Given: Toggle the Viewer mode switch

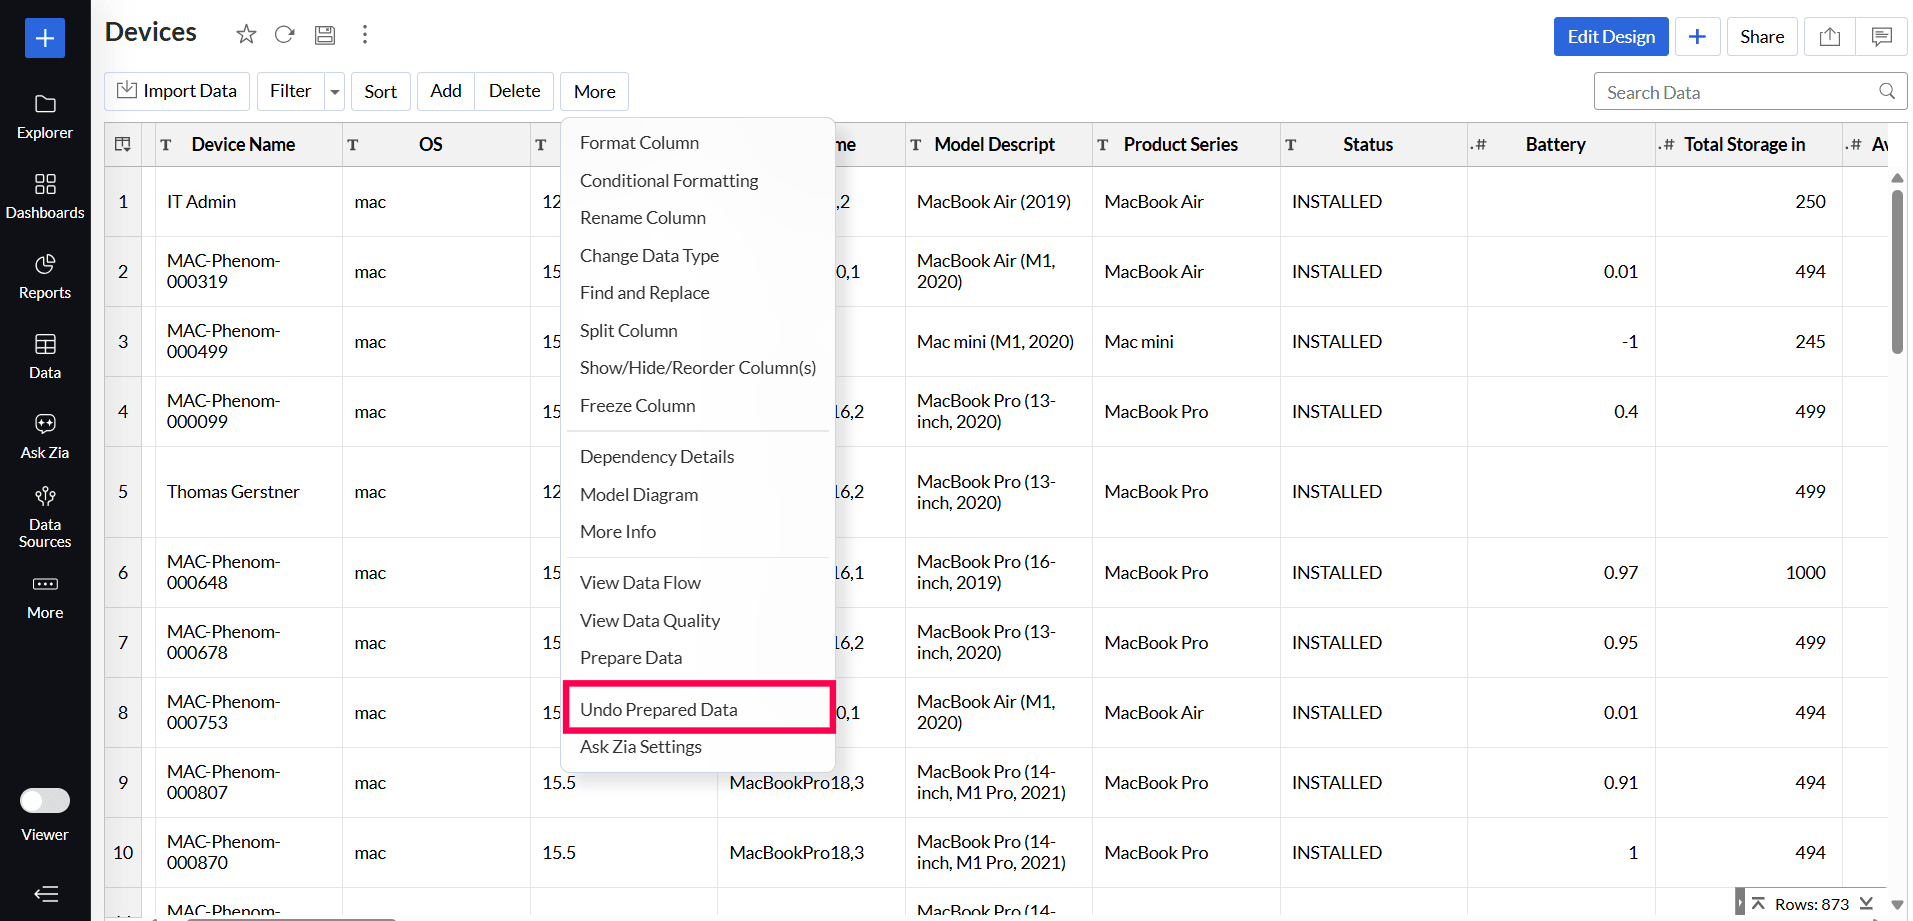Looking at the screenshot, I should (x=45, y=801).
